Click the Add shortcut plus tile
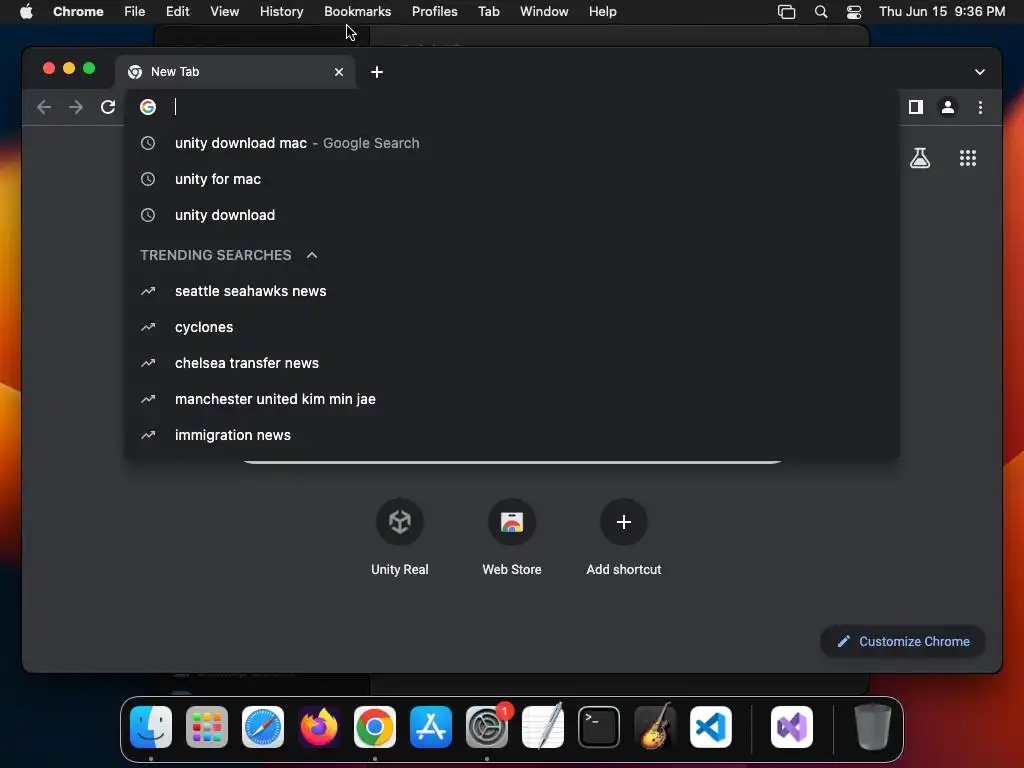Screen dimensions: 1024x768 click(624, 537)
